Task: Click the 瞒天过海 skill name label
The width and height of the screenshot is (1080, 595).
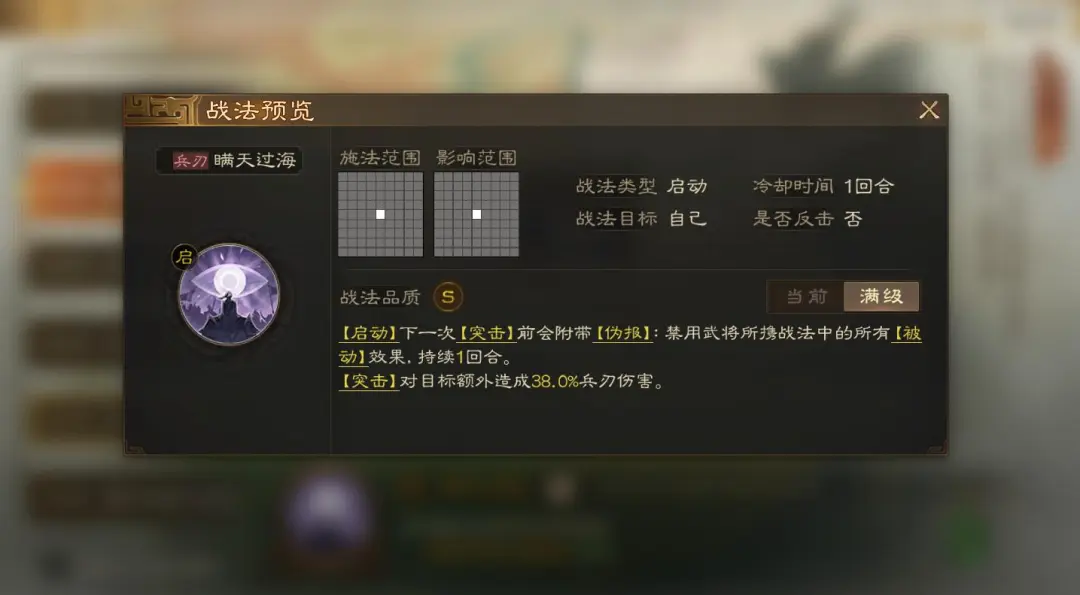Action: 255,160
